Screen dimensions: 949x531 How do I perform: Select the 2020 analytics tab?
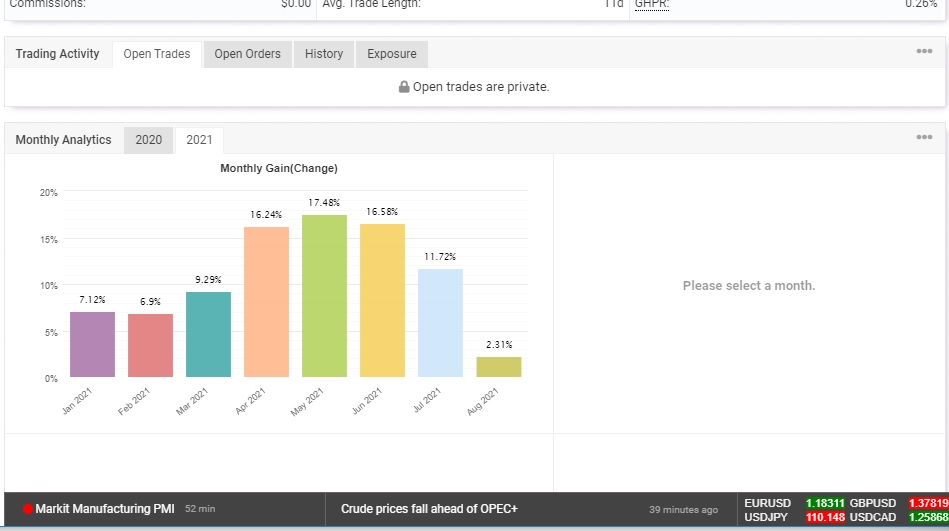tap(148, 140)
